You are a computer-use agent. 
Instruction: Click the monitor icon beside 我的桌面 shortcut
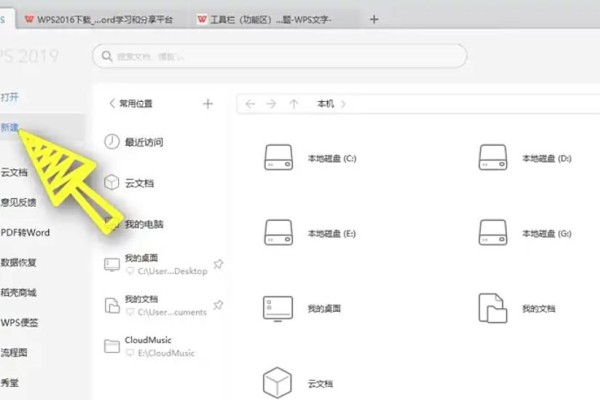click(x=112, y=264)
